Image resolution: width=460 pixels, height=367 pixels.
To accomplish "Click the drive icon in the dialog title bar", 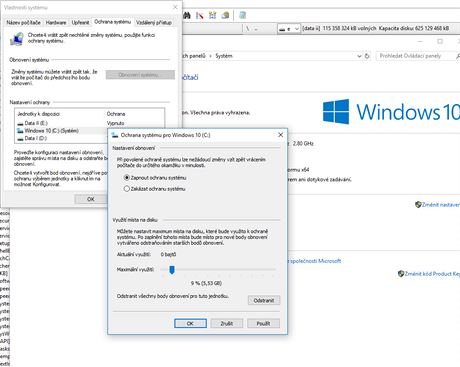I will tap(115, 135).
